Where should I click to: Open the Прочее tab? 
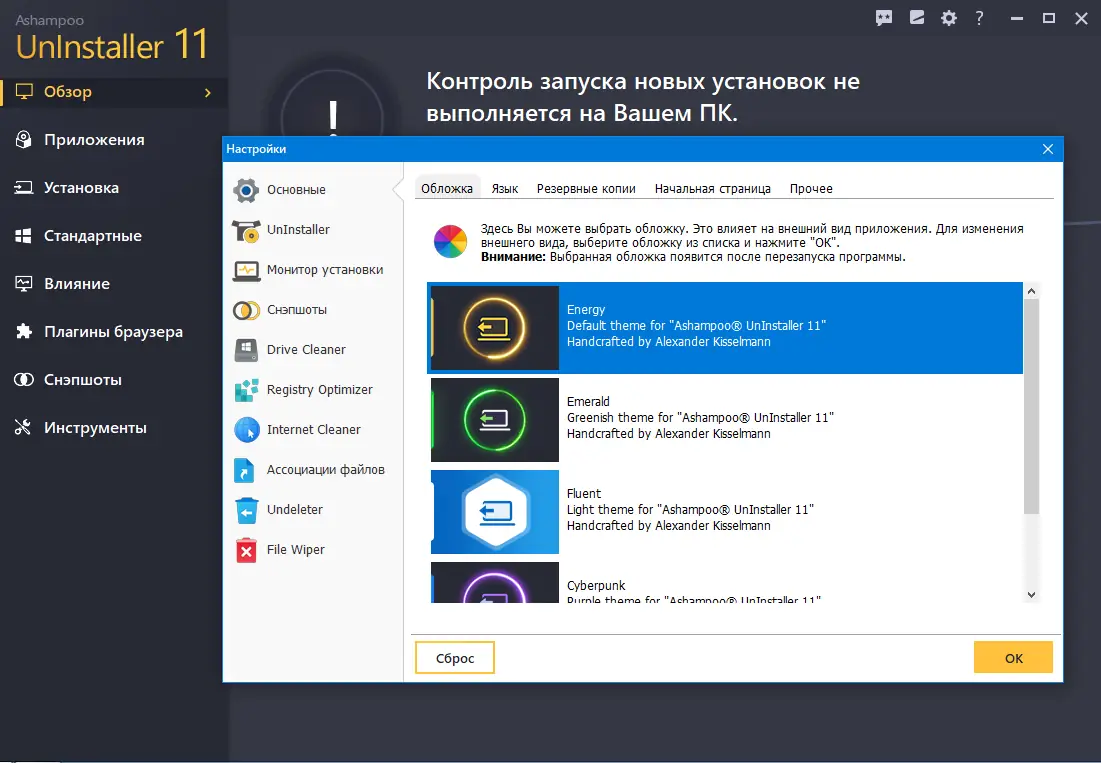pyautogui.click(x=810, y=187)
